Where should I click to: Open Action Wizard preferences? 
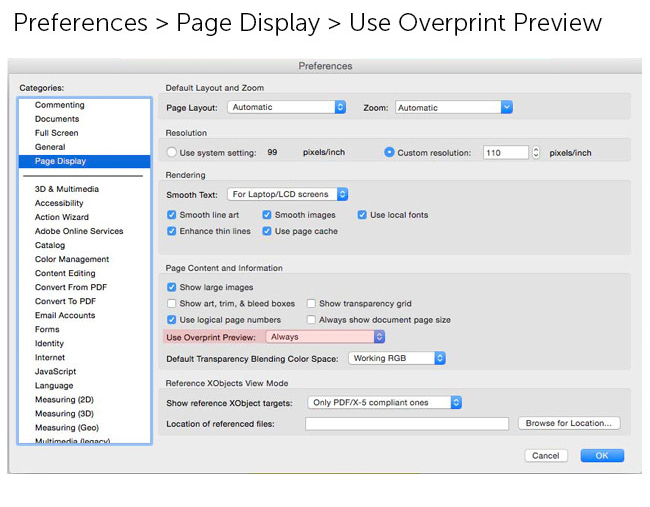point(62,217)
